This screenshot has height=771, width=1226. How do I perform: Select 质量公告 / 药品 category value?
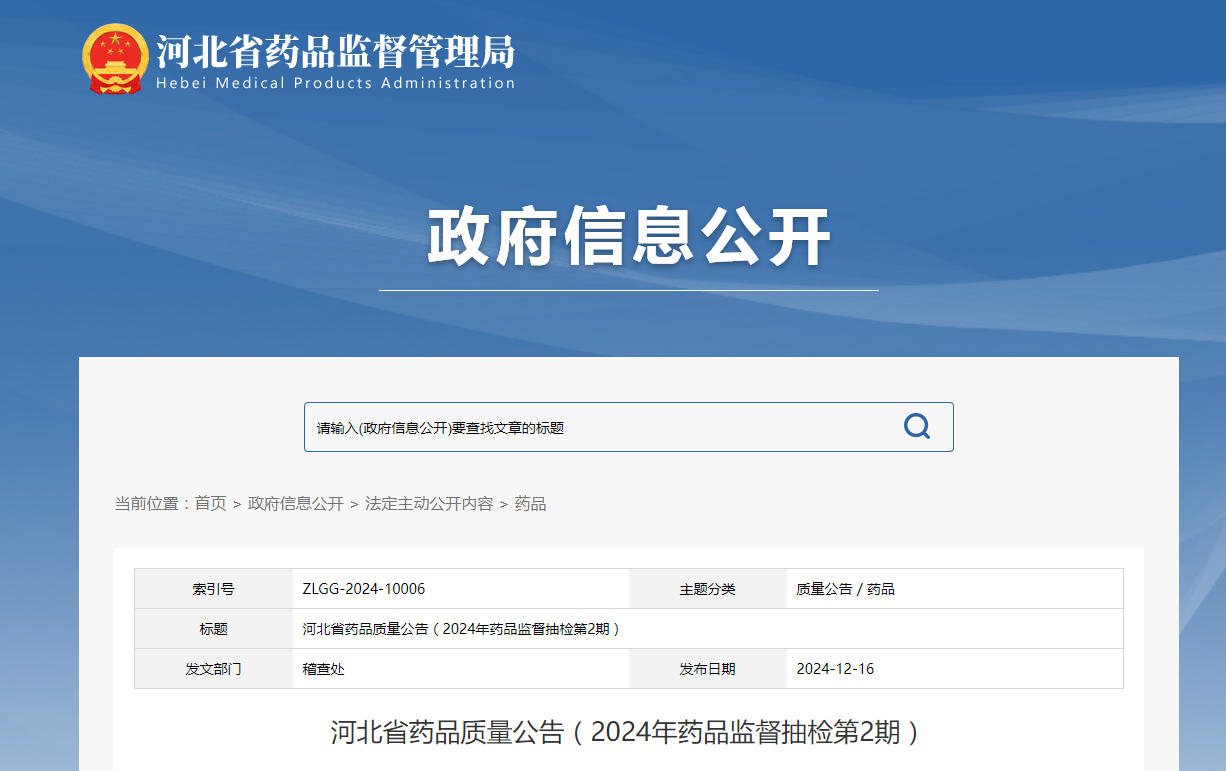(846, 589)
